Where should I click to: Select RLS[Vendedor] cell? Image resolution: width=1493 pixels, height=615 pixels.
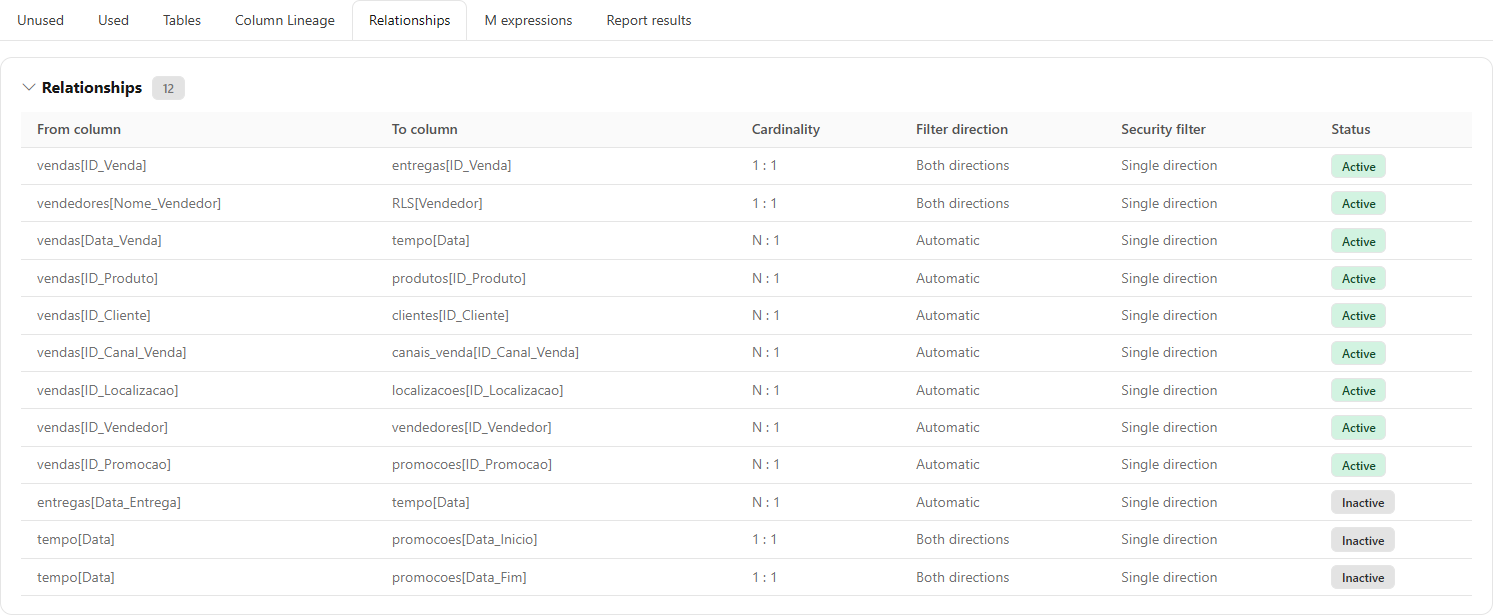437,203
